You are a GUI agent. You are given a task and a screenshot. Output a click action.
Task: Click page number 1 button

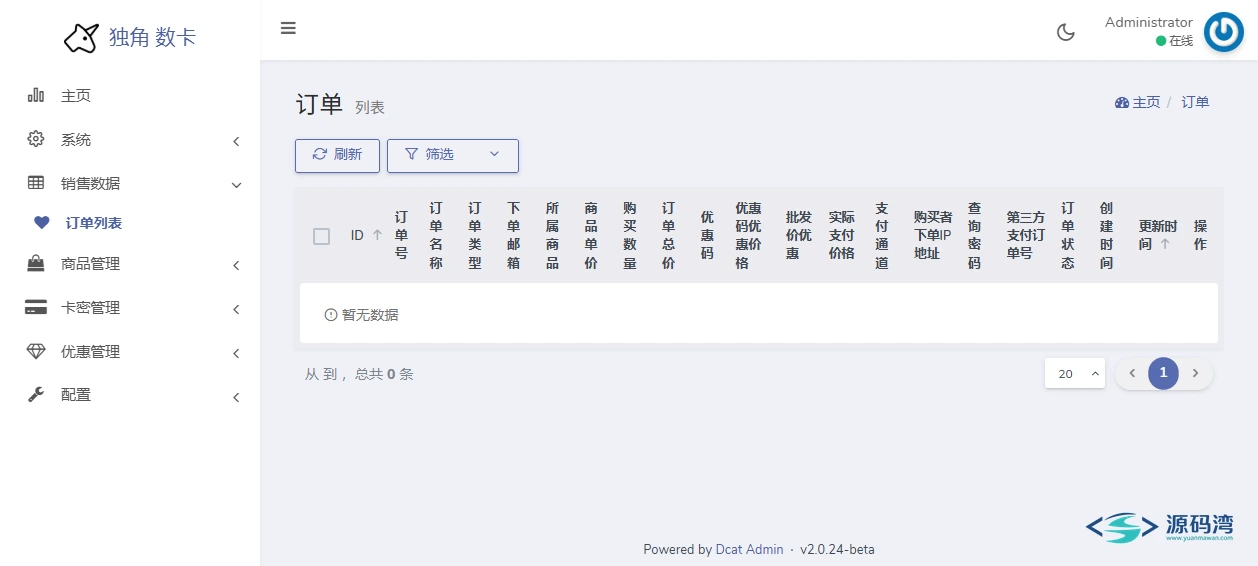click(1163, 373)
